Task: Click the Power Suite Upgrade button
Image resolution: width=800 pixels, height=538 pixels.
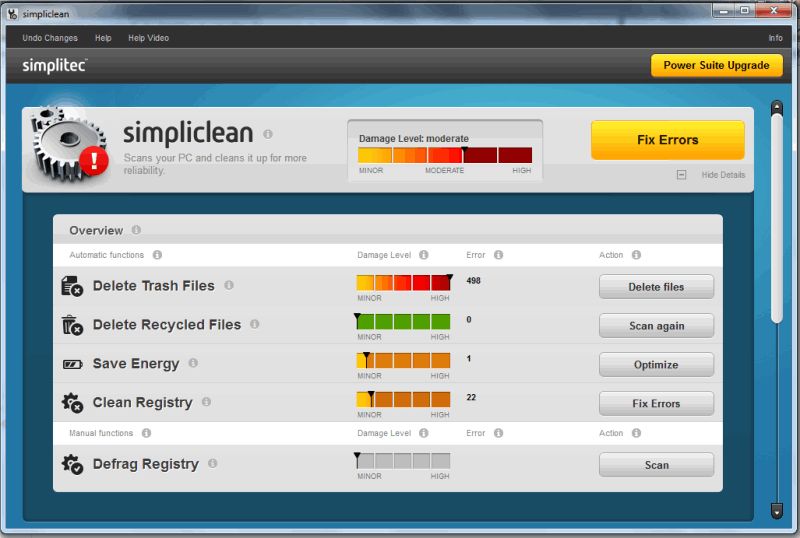Action: click(x=716, y=65)
